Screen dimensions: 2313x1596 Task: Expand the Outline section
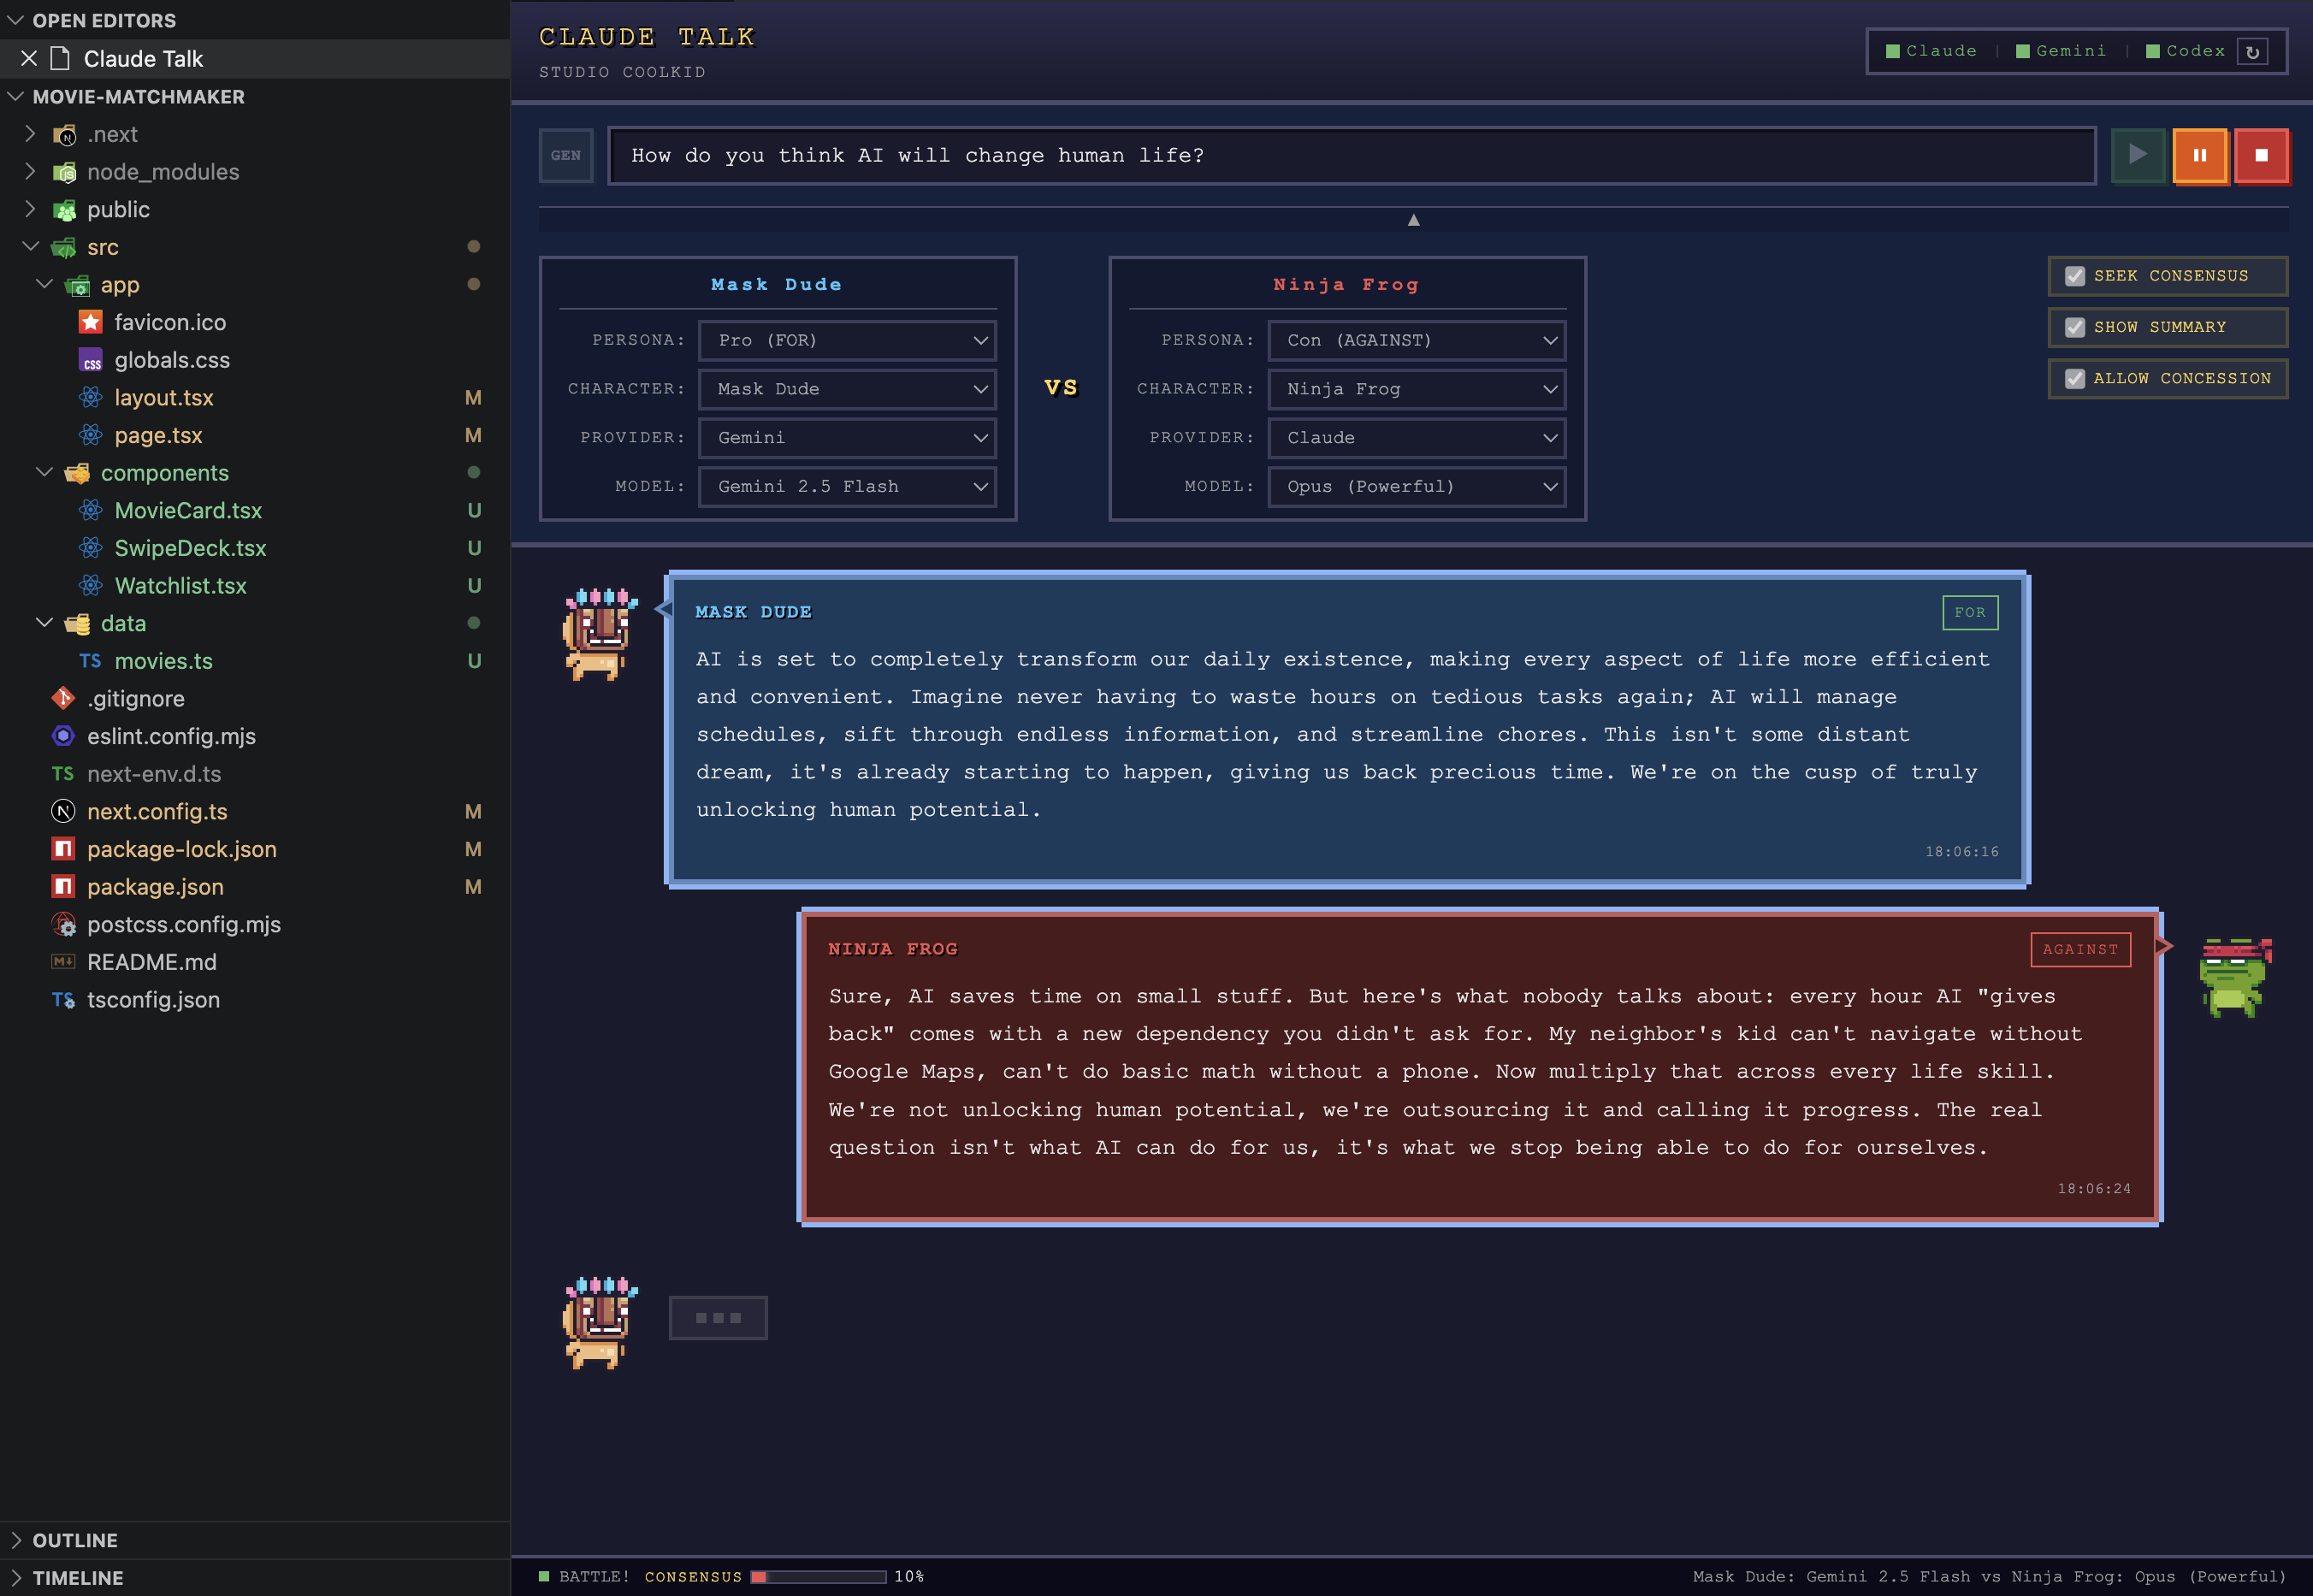[15, 1540]
